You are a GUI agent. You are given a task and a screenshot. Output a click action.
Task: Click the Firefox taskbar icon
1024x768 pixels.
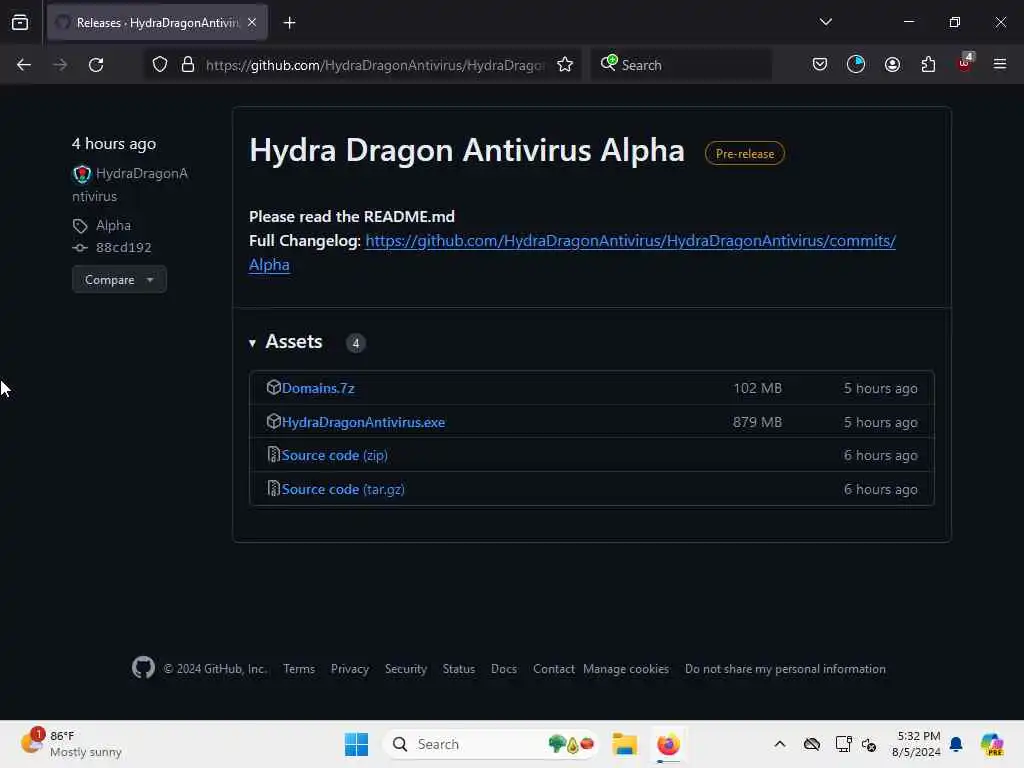coord(668,744)
